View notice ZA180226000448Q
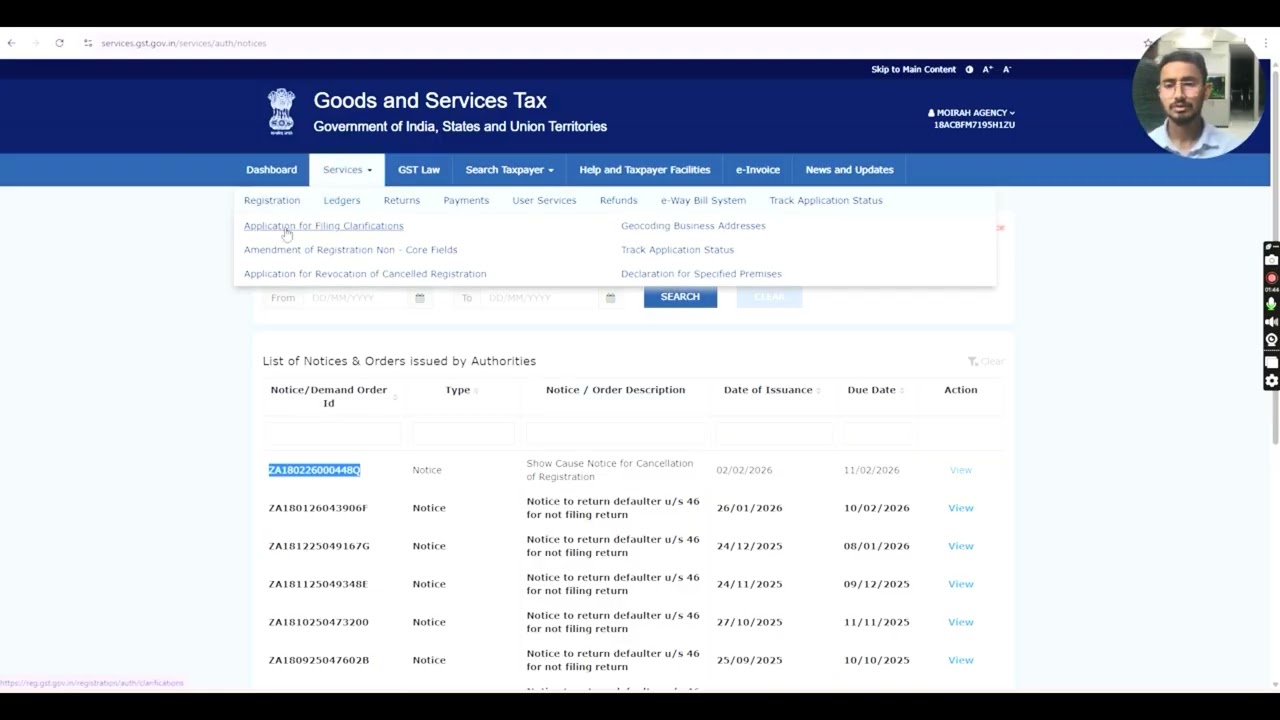The width and height of the screenshot is (1280, 720). pyautogui.click(x=961, y=470)
